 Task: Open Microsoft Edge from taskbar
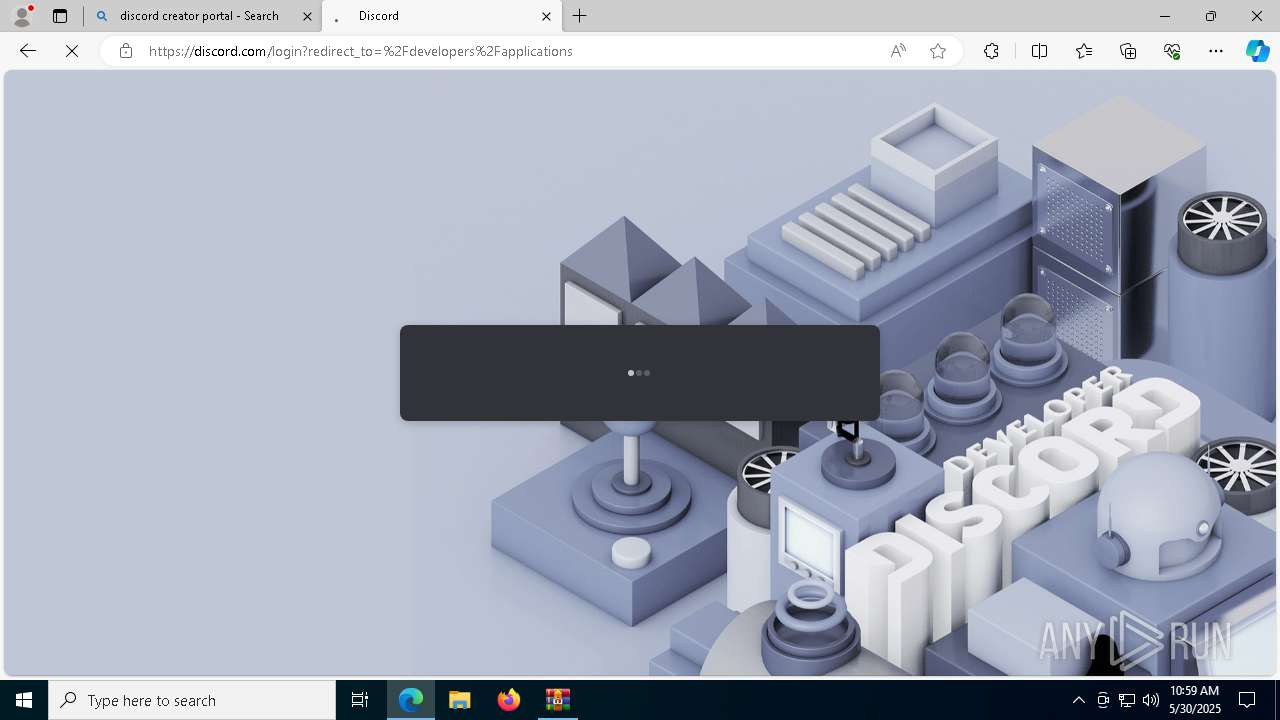(411, 700)
